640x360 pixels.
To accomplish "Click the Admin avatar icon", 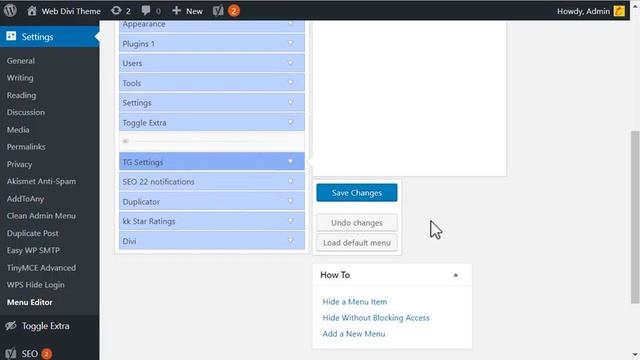I will (619, 11).
